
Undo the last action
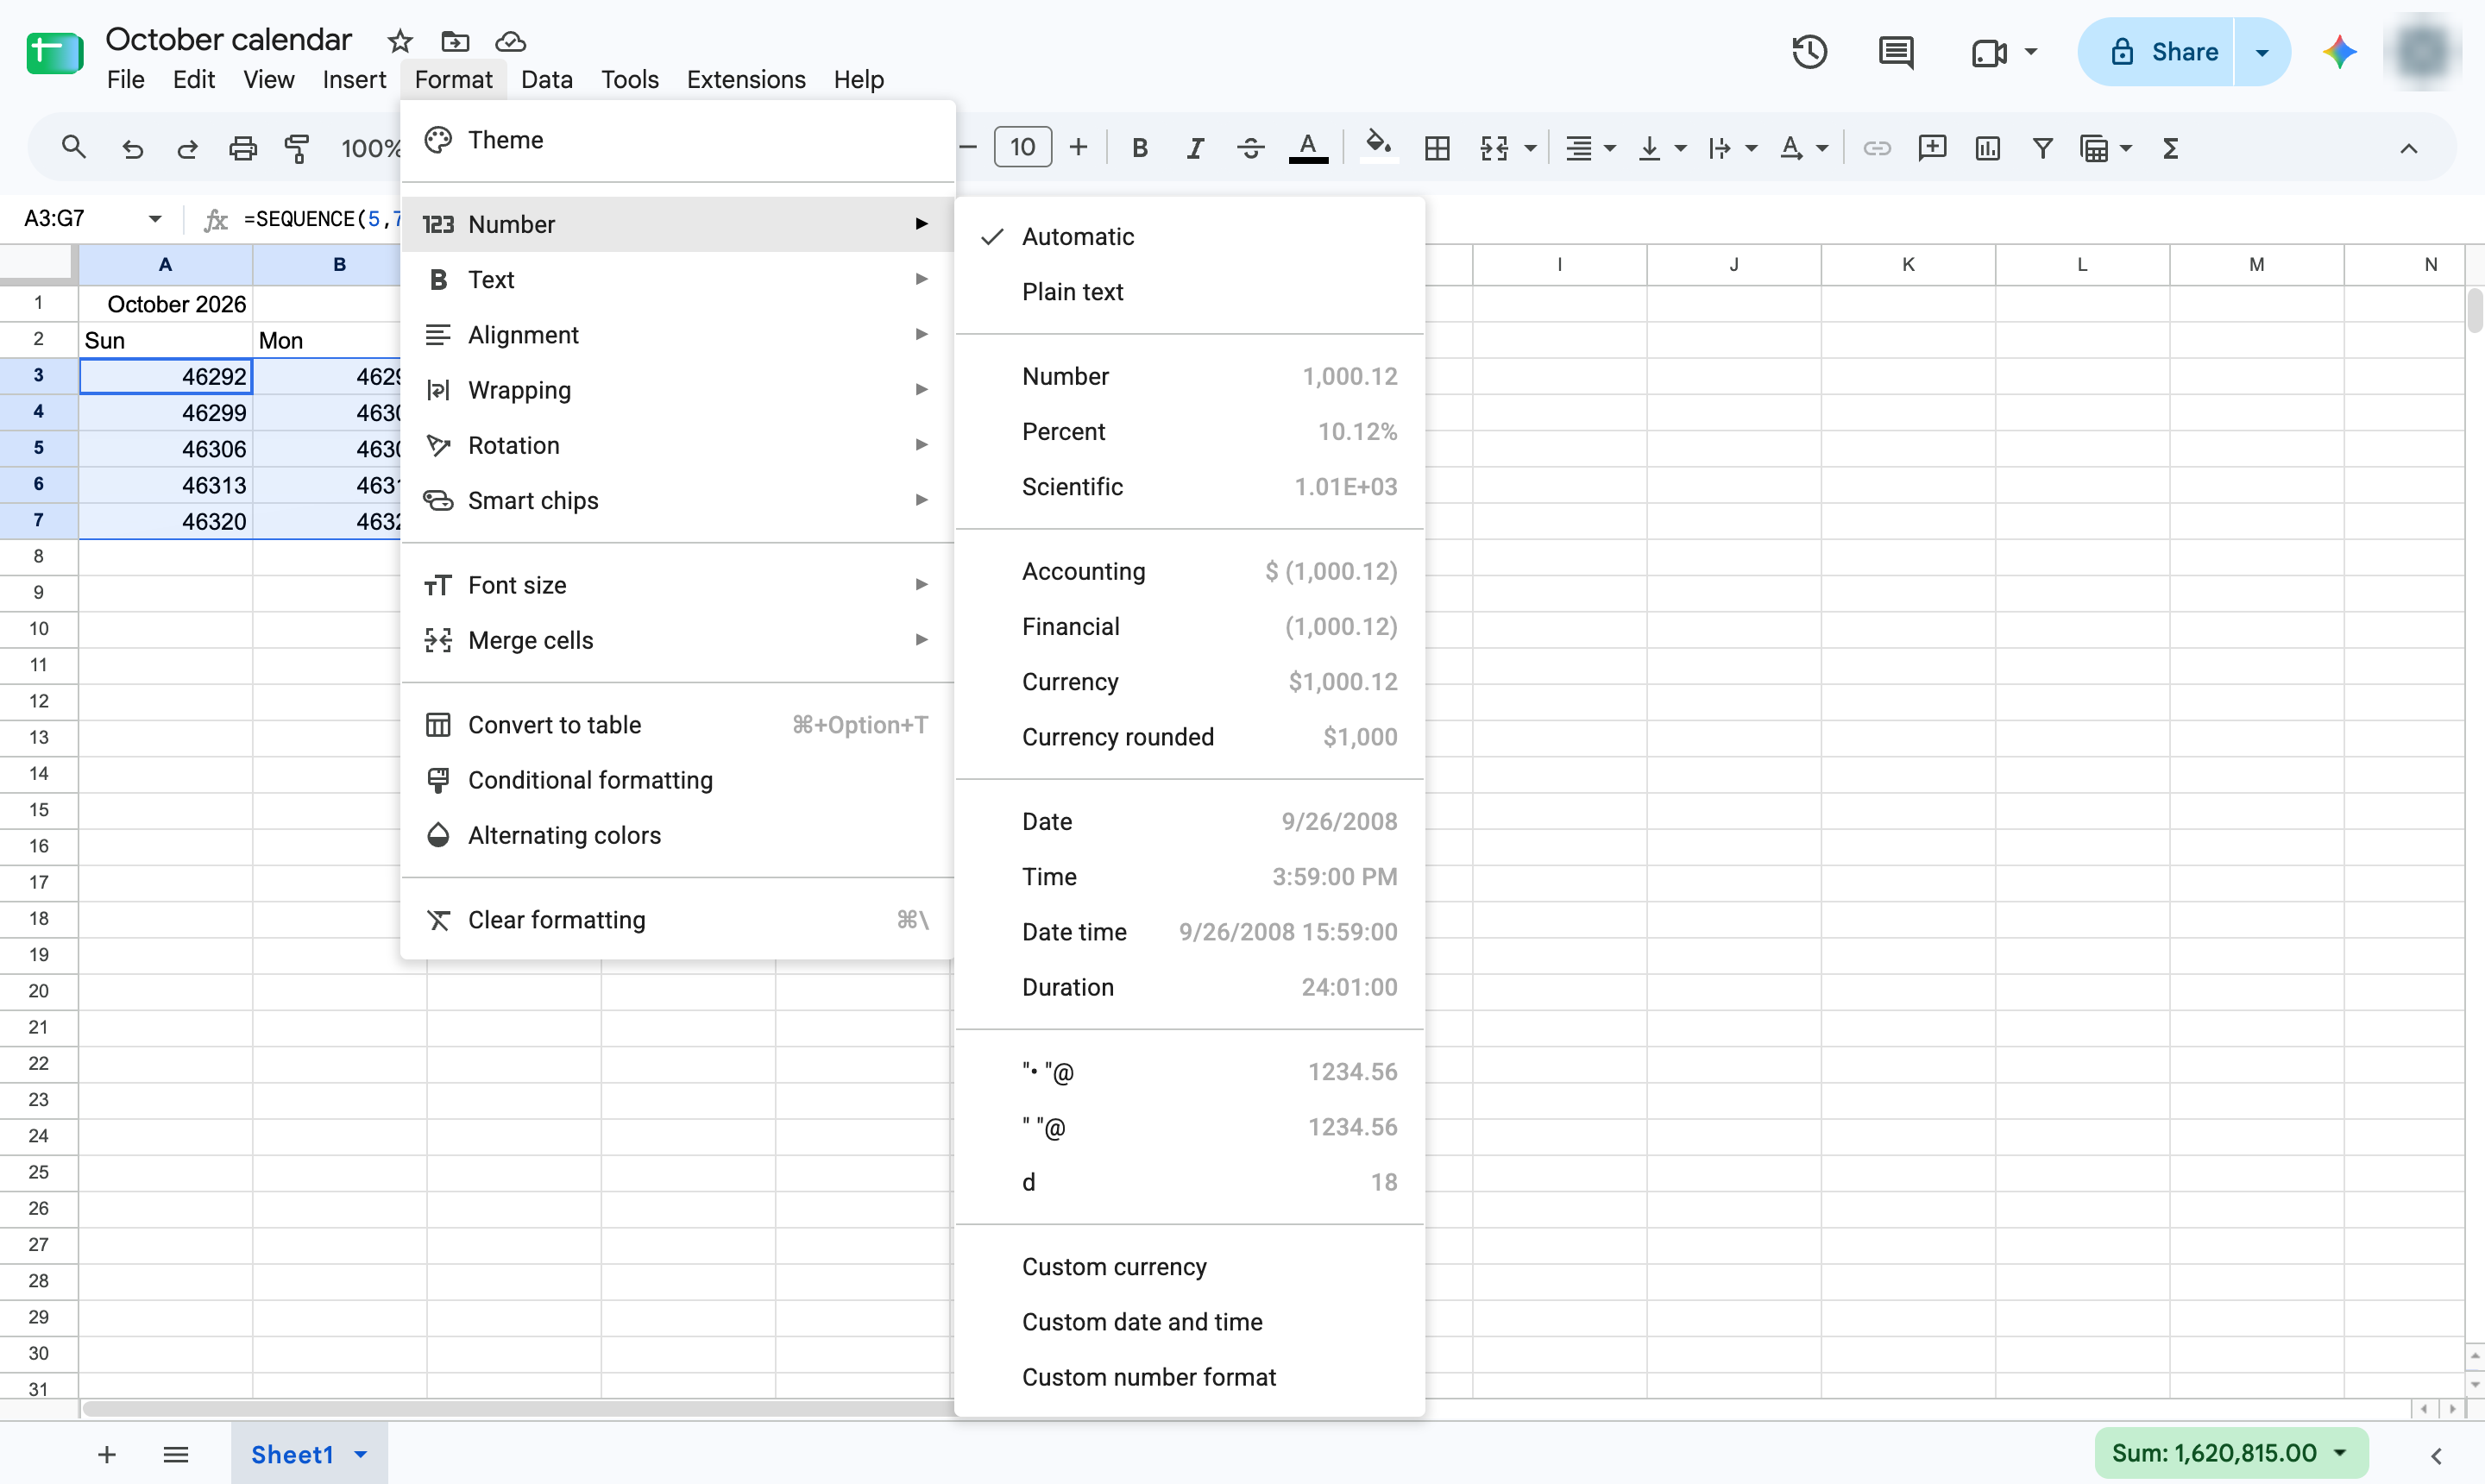tap(132, 149)
